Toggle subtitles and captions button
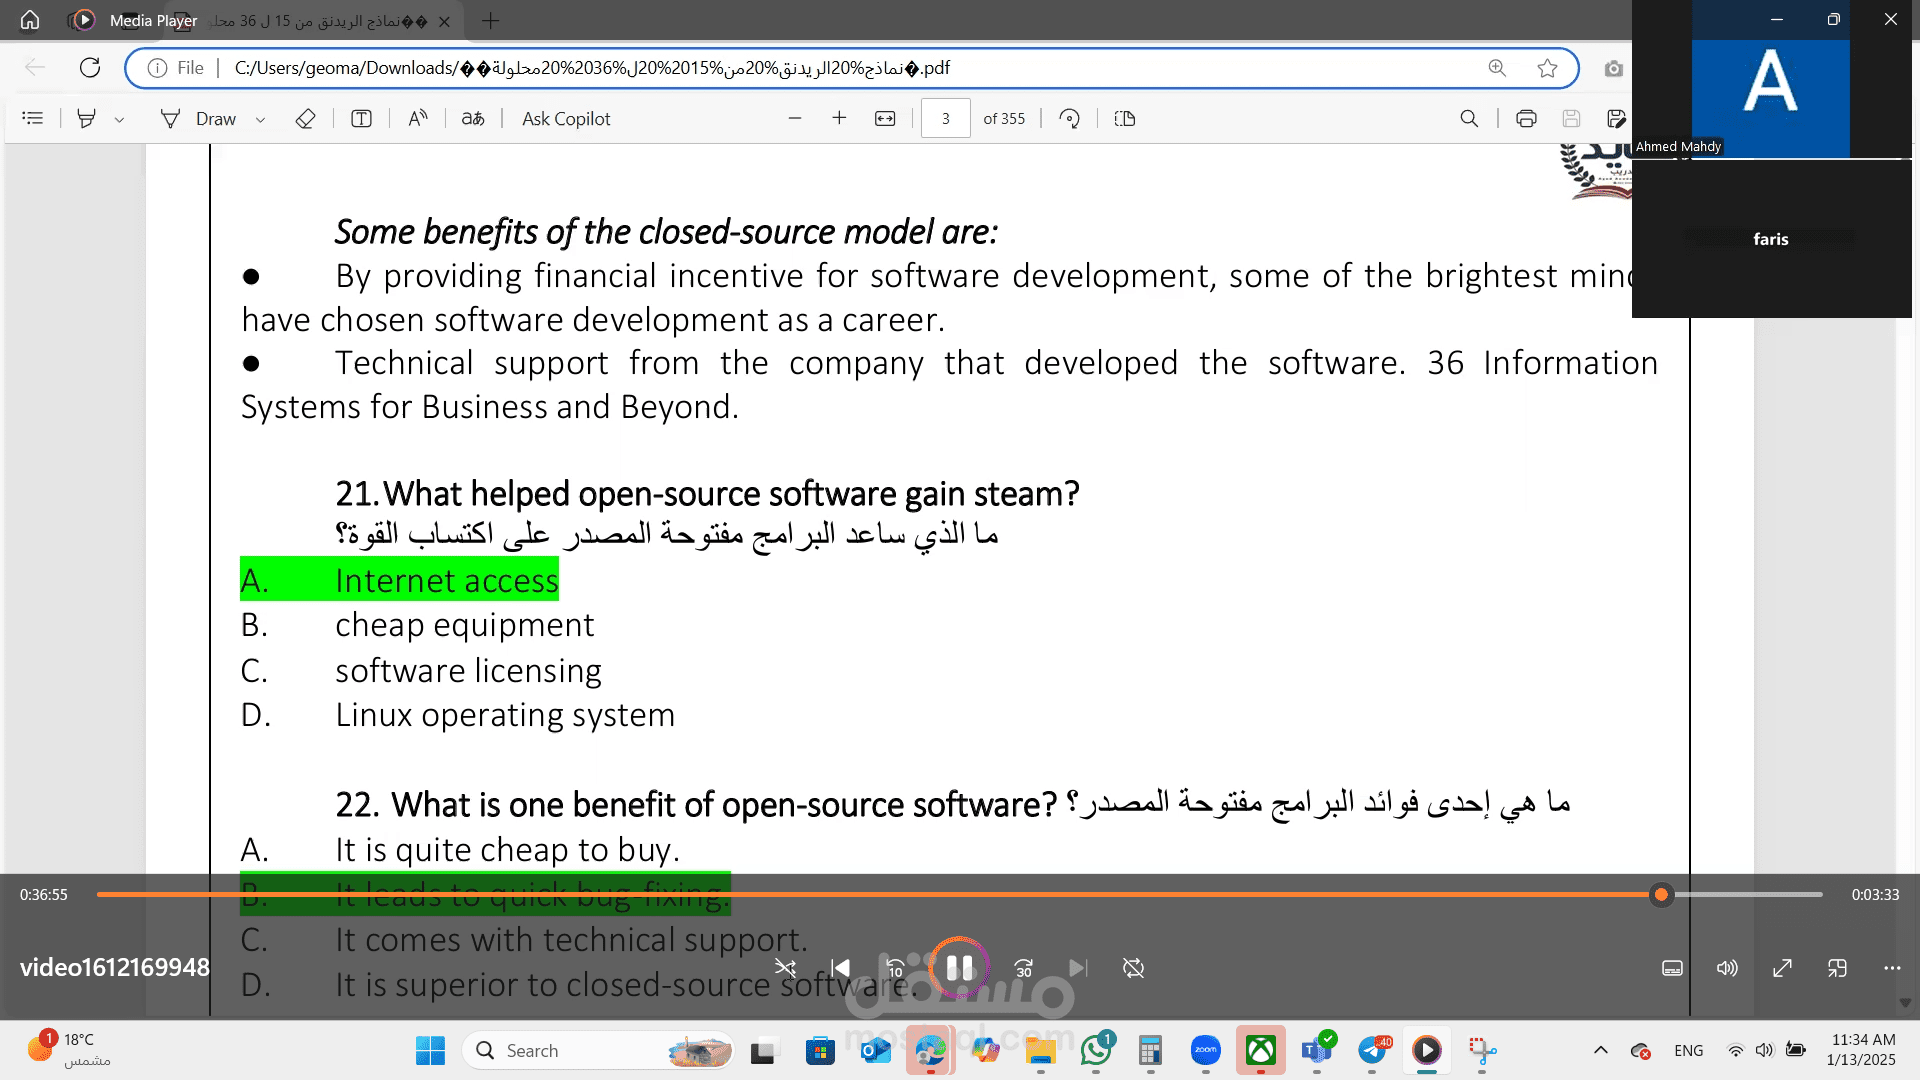1920x1080 pixels. point(1672,968)
